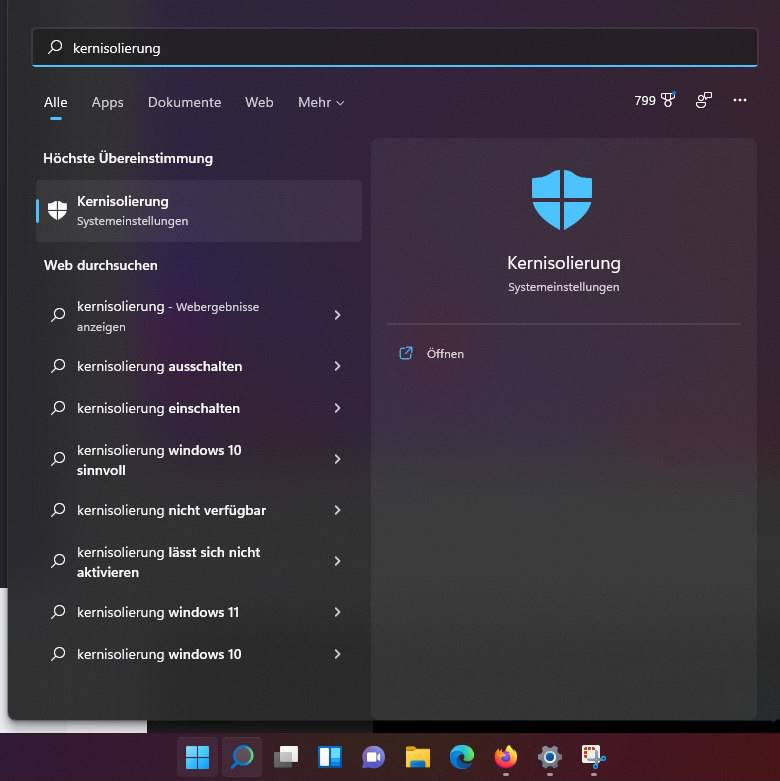Open Settings gear in taskbar
The image size is (780, 781).
click(x=550, y=757)
